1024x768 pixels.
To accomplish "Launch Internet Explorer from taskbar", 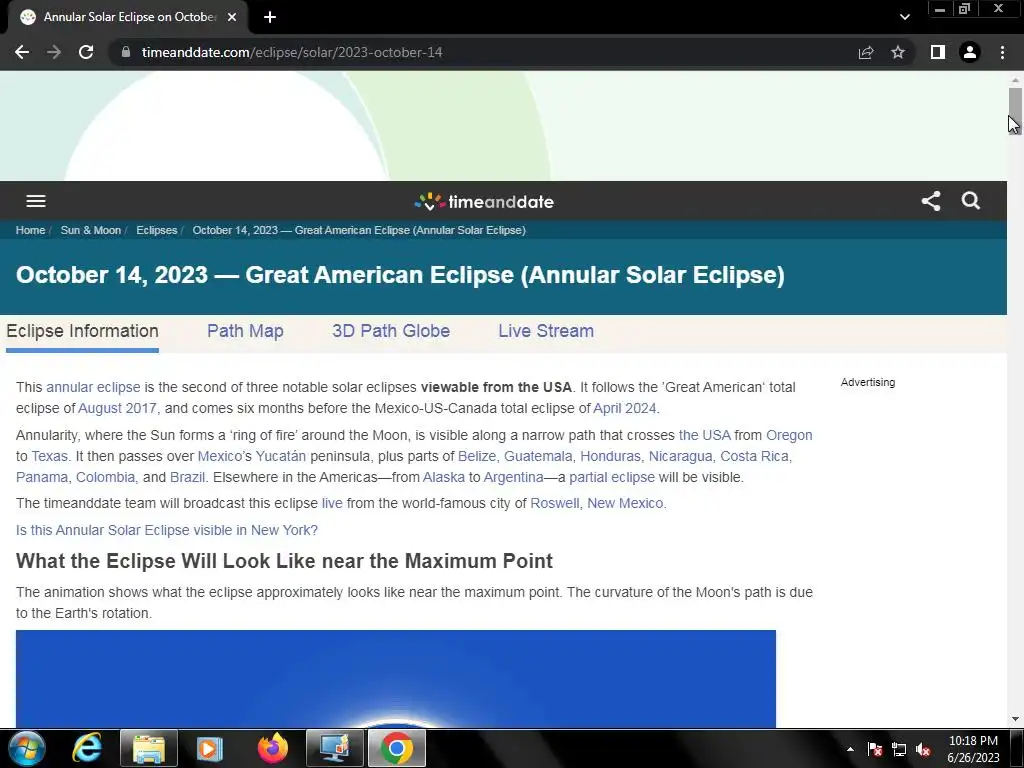I will (87, 748).
